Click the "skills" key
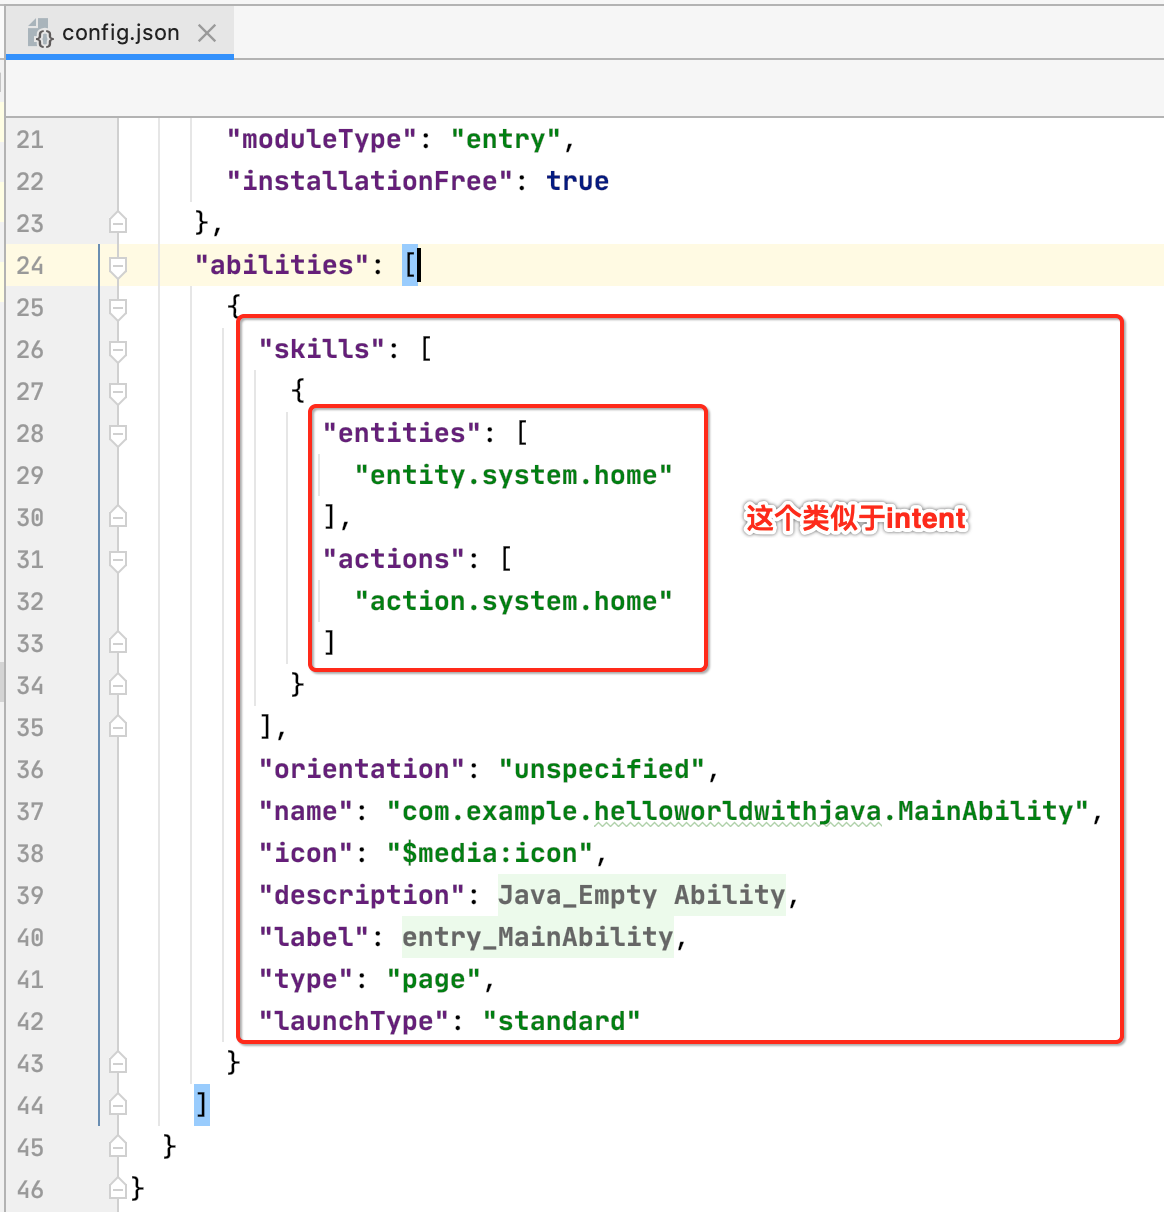This screenshot has height=1212, width=1164. coord(322,349)
